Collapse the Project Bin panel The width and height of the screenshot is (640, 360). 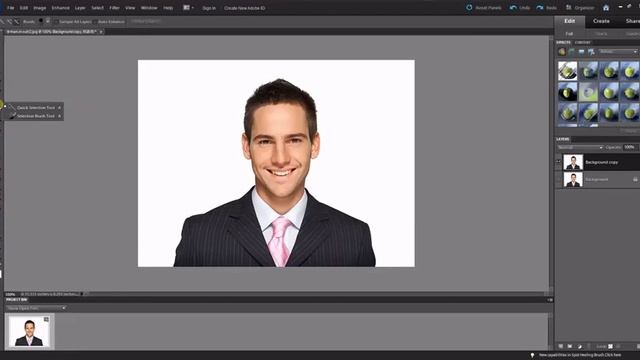click(550, 300)
